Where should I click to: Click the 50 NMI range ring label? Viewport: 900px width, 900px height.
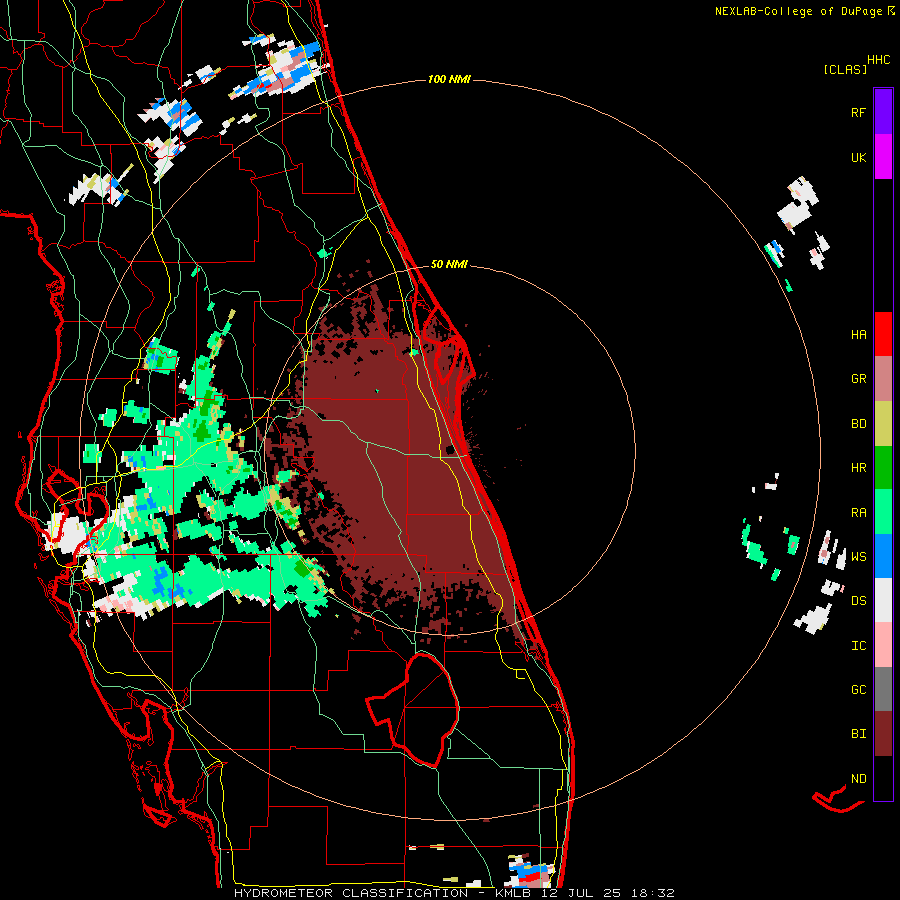(x=449, y=264)
